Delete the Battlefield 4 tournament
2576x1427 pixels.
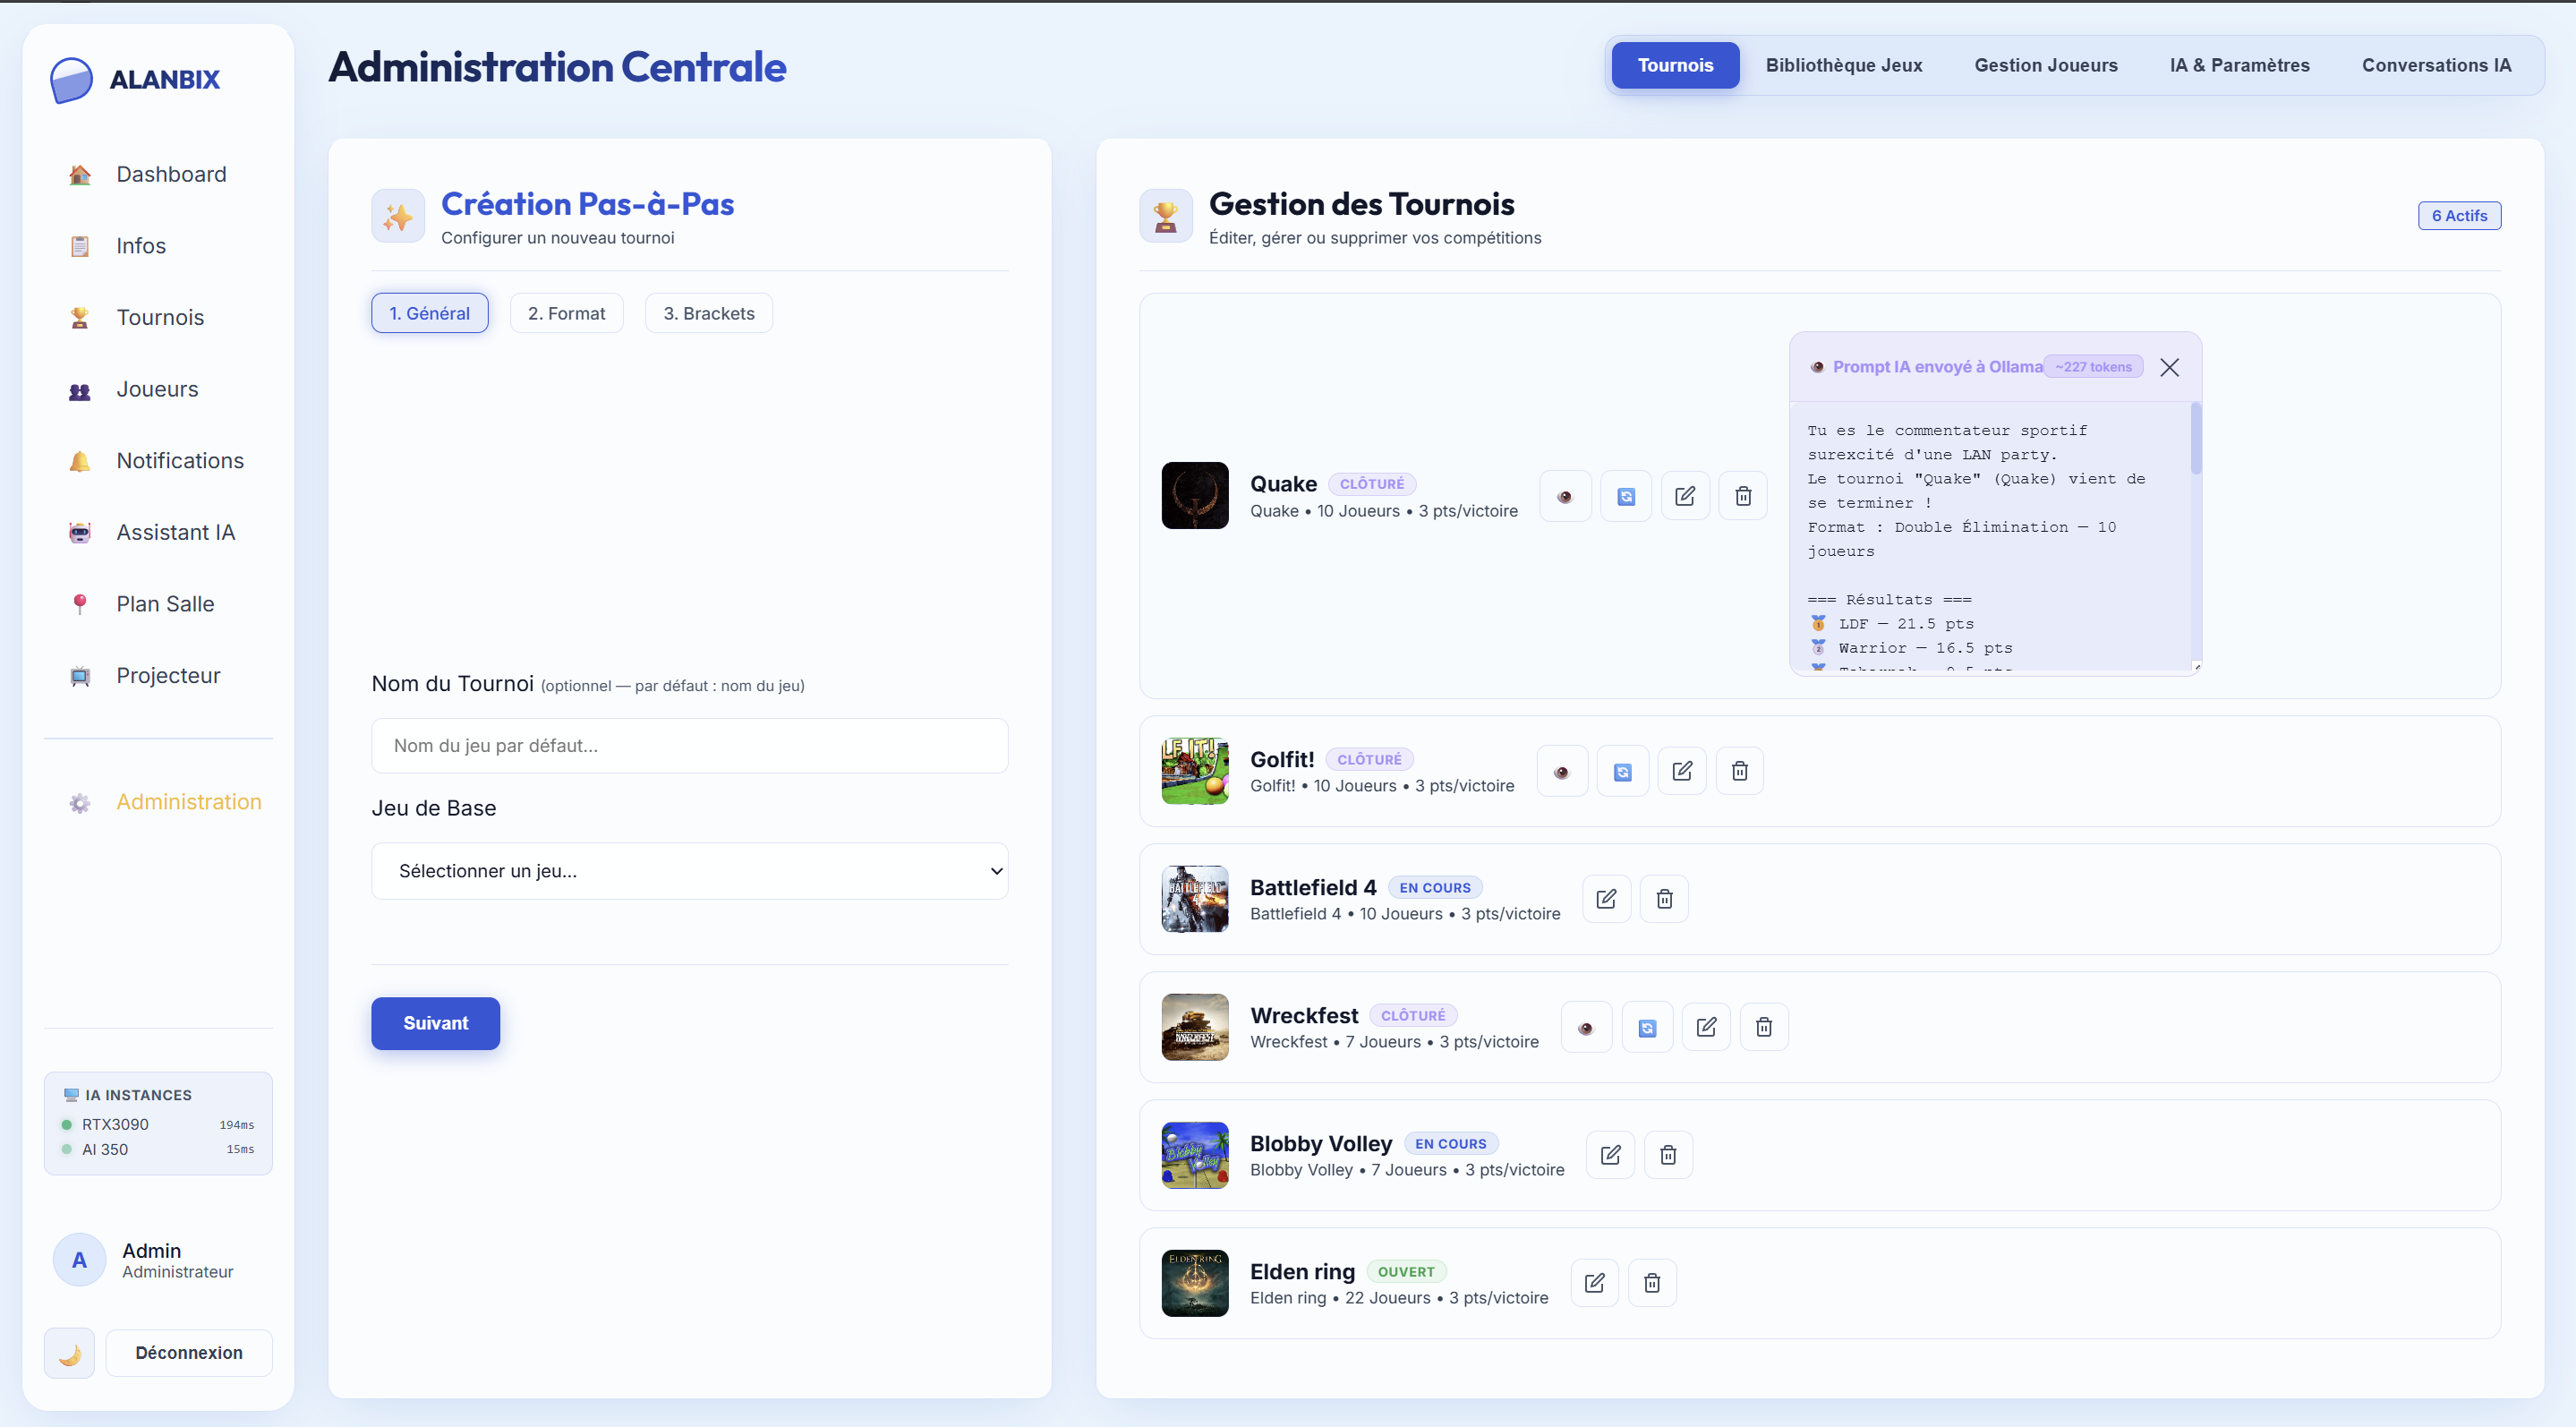pos(1664,899)
